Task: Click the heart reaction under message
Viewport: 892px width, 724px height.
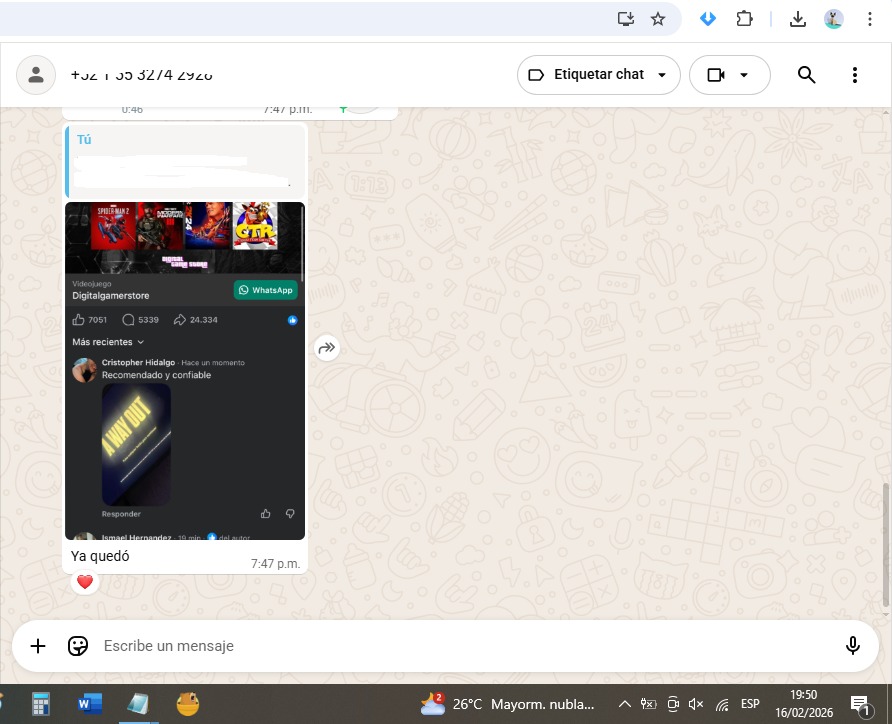Action: coord(85,582)
